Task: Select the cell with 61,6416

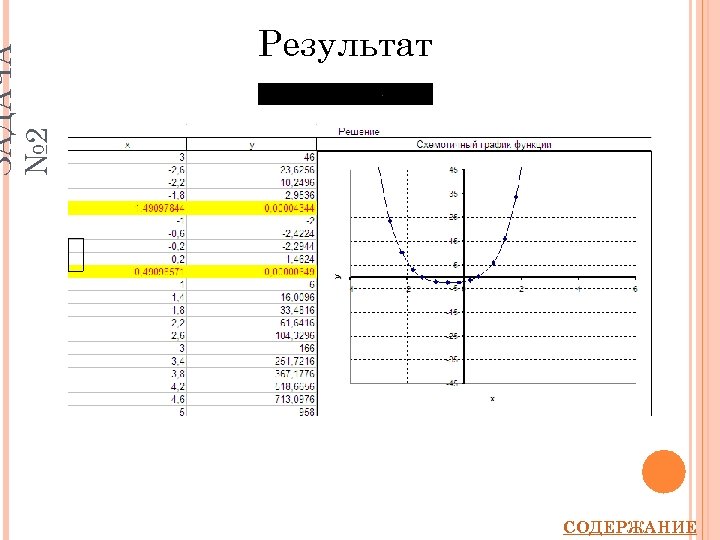Action: (x=252, y=322)
